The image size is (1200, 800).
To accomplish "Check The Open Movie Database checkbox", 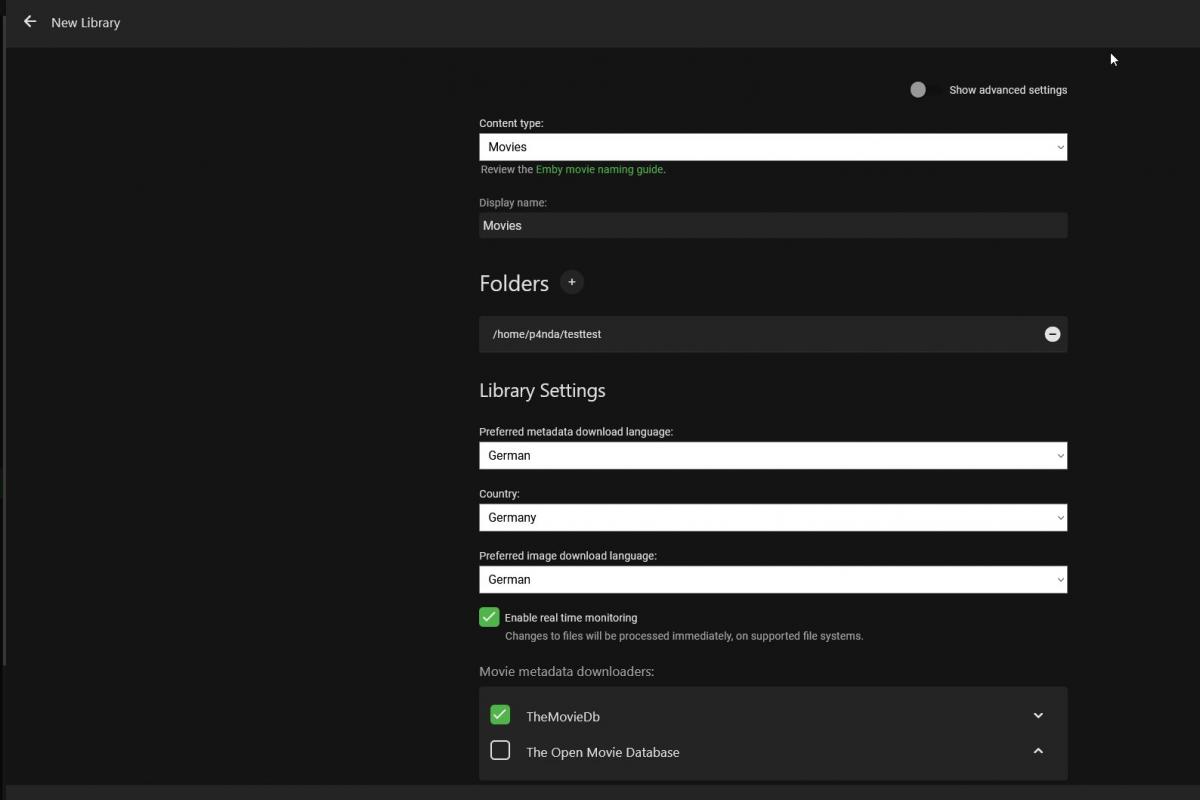I will (500, 751).
